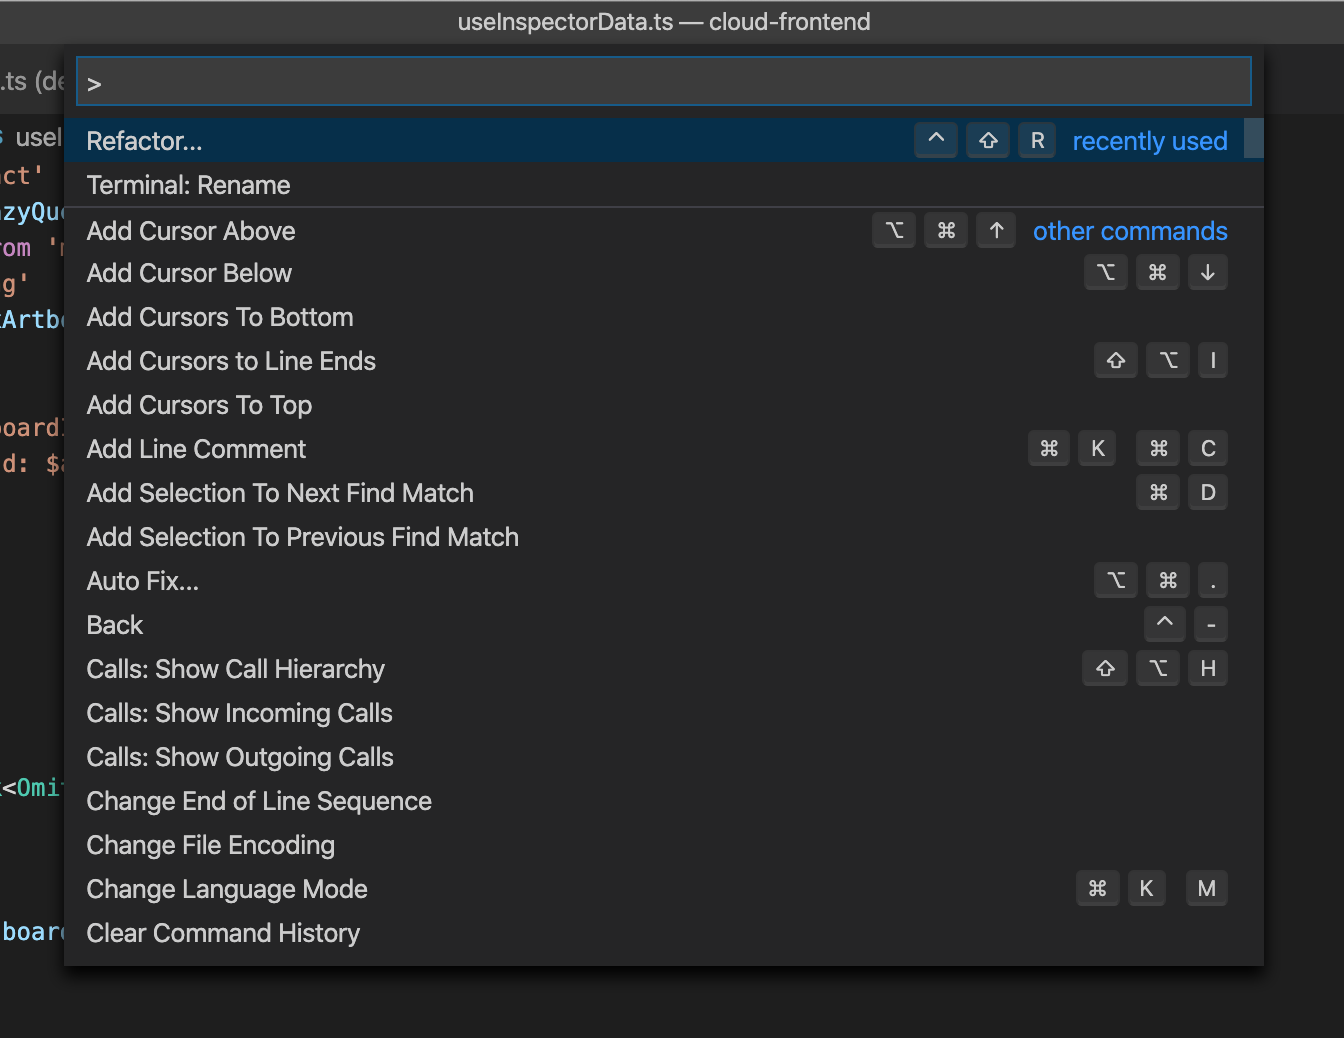Click the option key icon for Calls: Show Call Hierarchy
Screen dimensions: 1344x1038
tap(1157, 668)
